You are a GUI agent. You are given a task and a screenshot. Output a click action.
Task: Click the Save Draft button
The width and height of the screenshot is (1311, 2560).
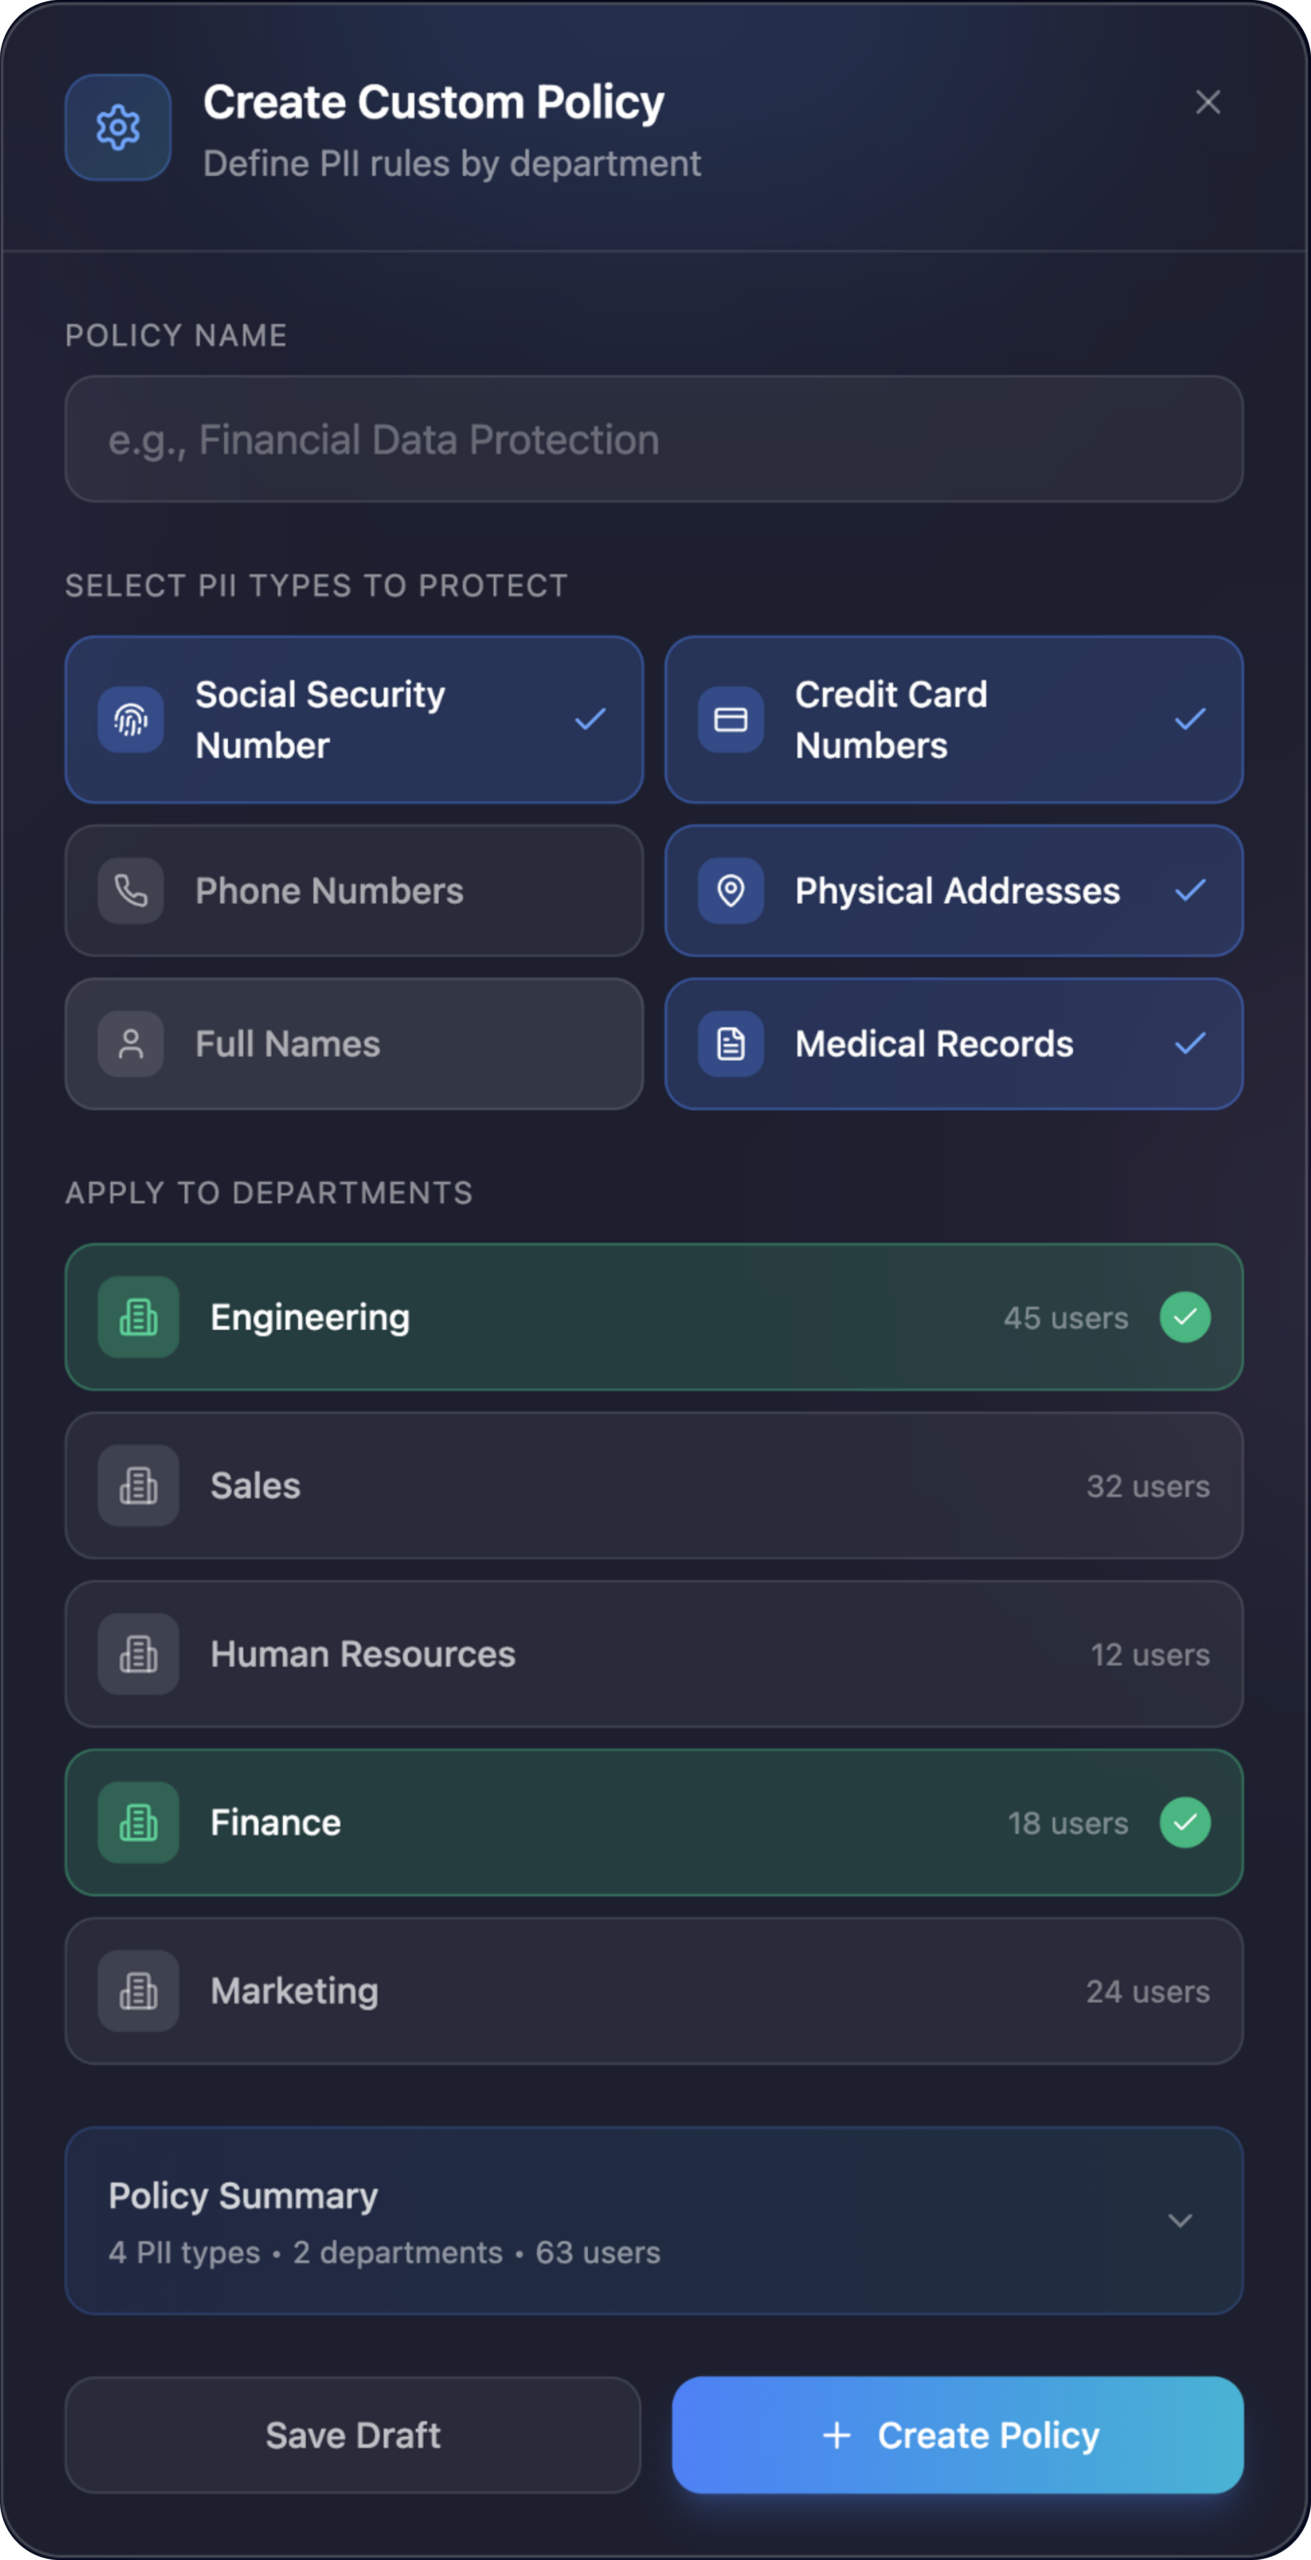point(353,2434)
